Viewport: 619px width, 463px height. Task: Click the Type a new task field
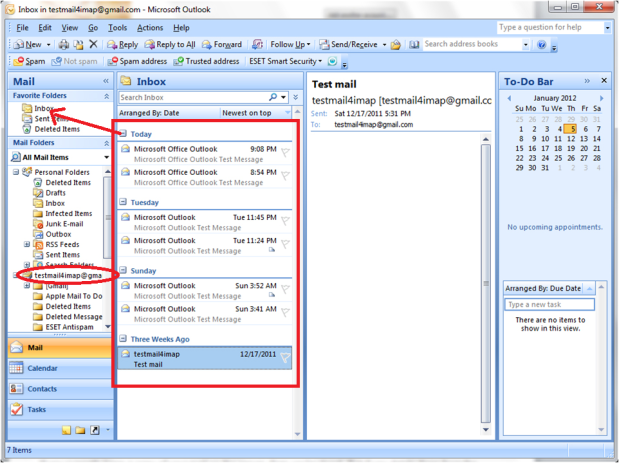pyautogui.click(x=549, y=304)
